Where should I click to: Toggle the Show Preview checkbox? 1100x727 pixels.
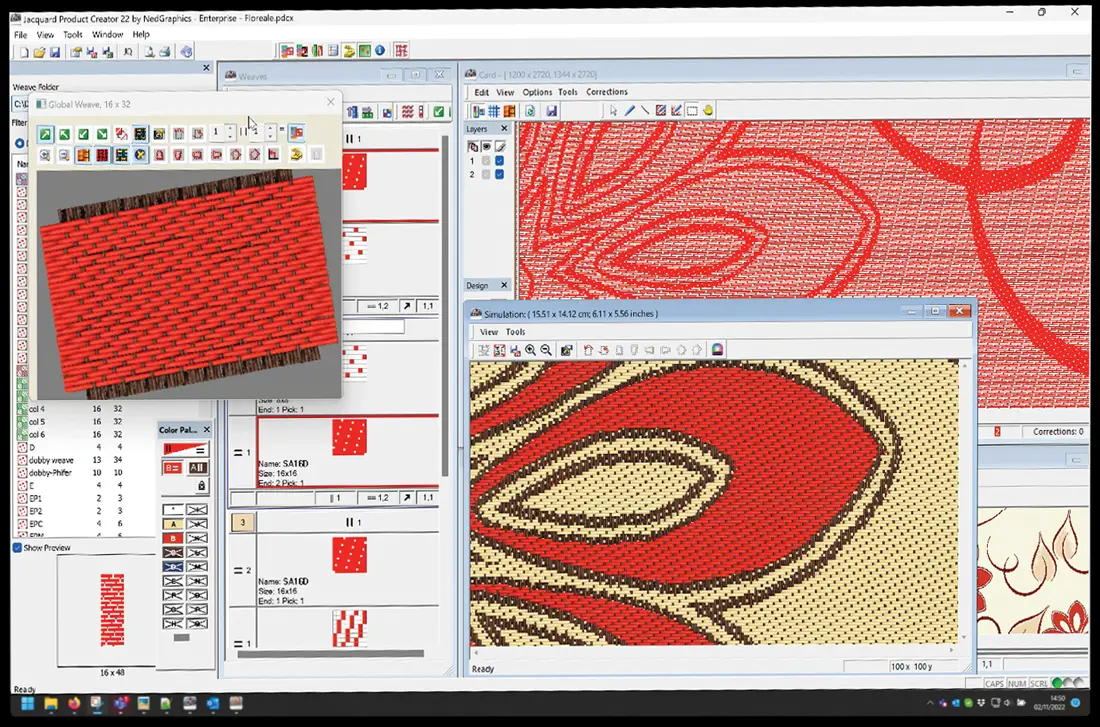[x=18, y=547]
